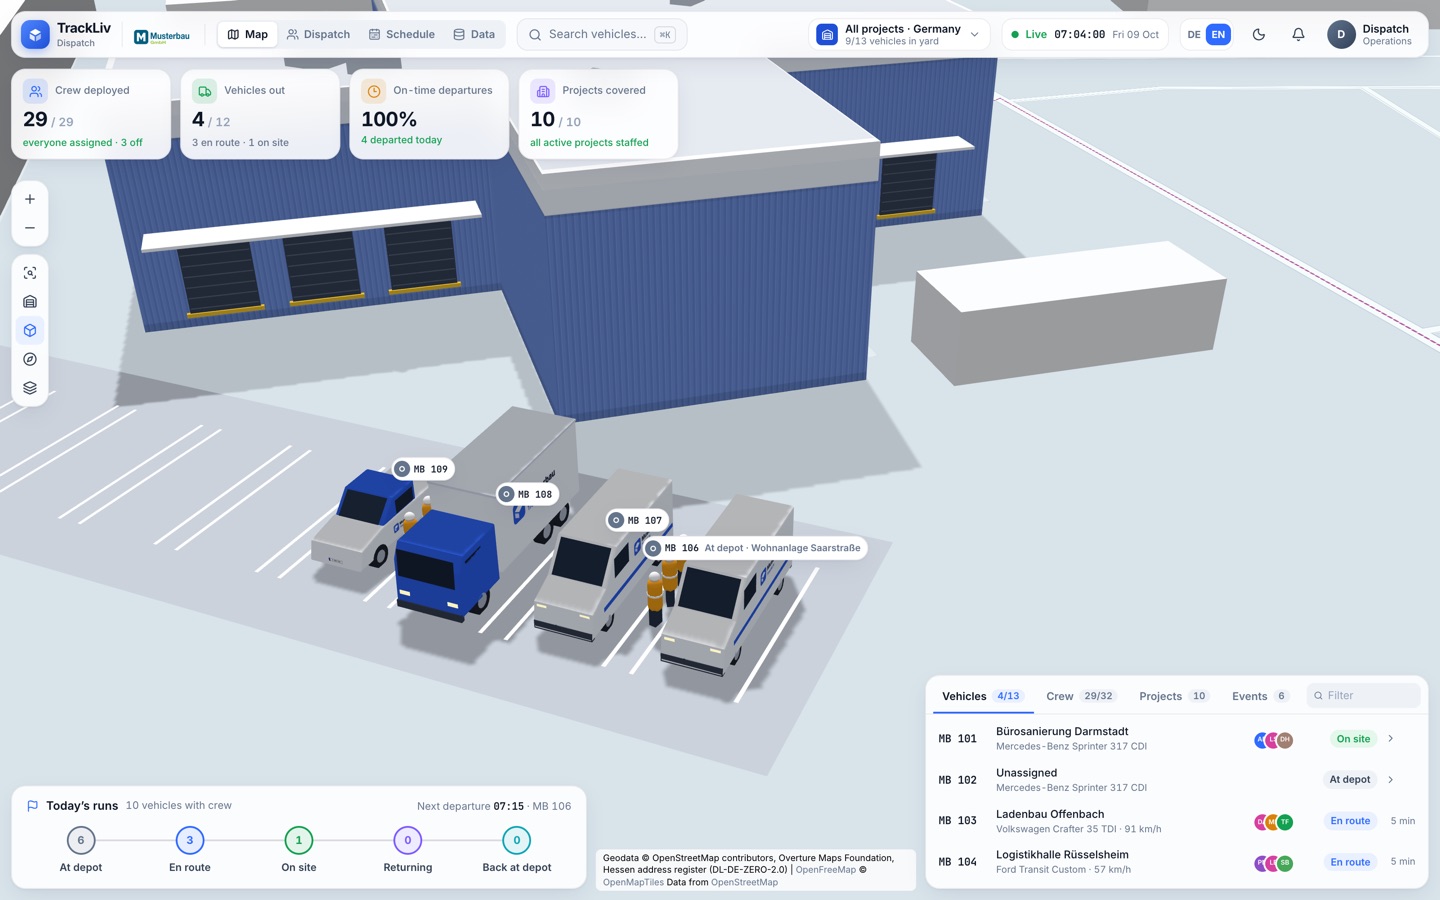Open the Data tab
This screenshot has width=1440, height=900.
(x=474, y=35)
